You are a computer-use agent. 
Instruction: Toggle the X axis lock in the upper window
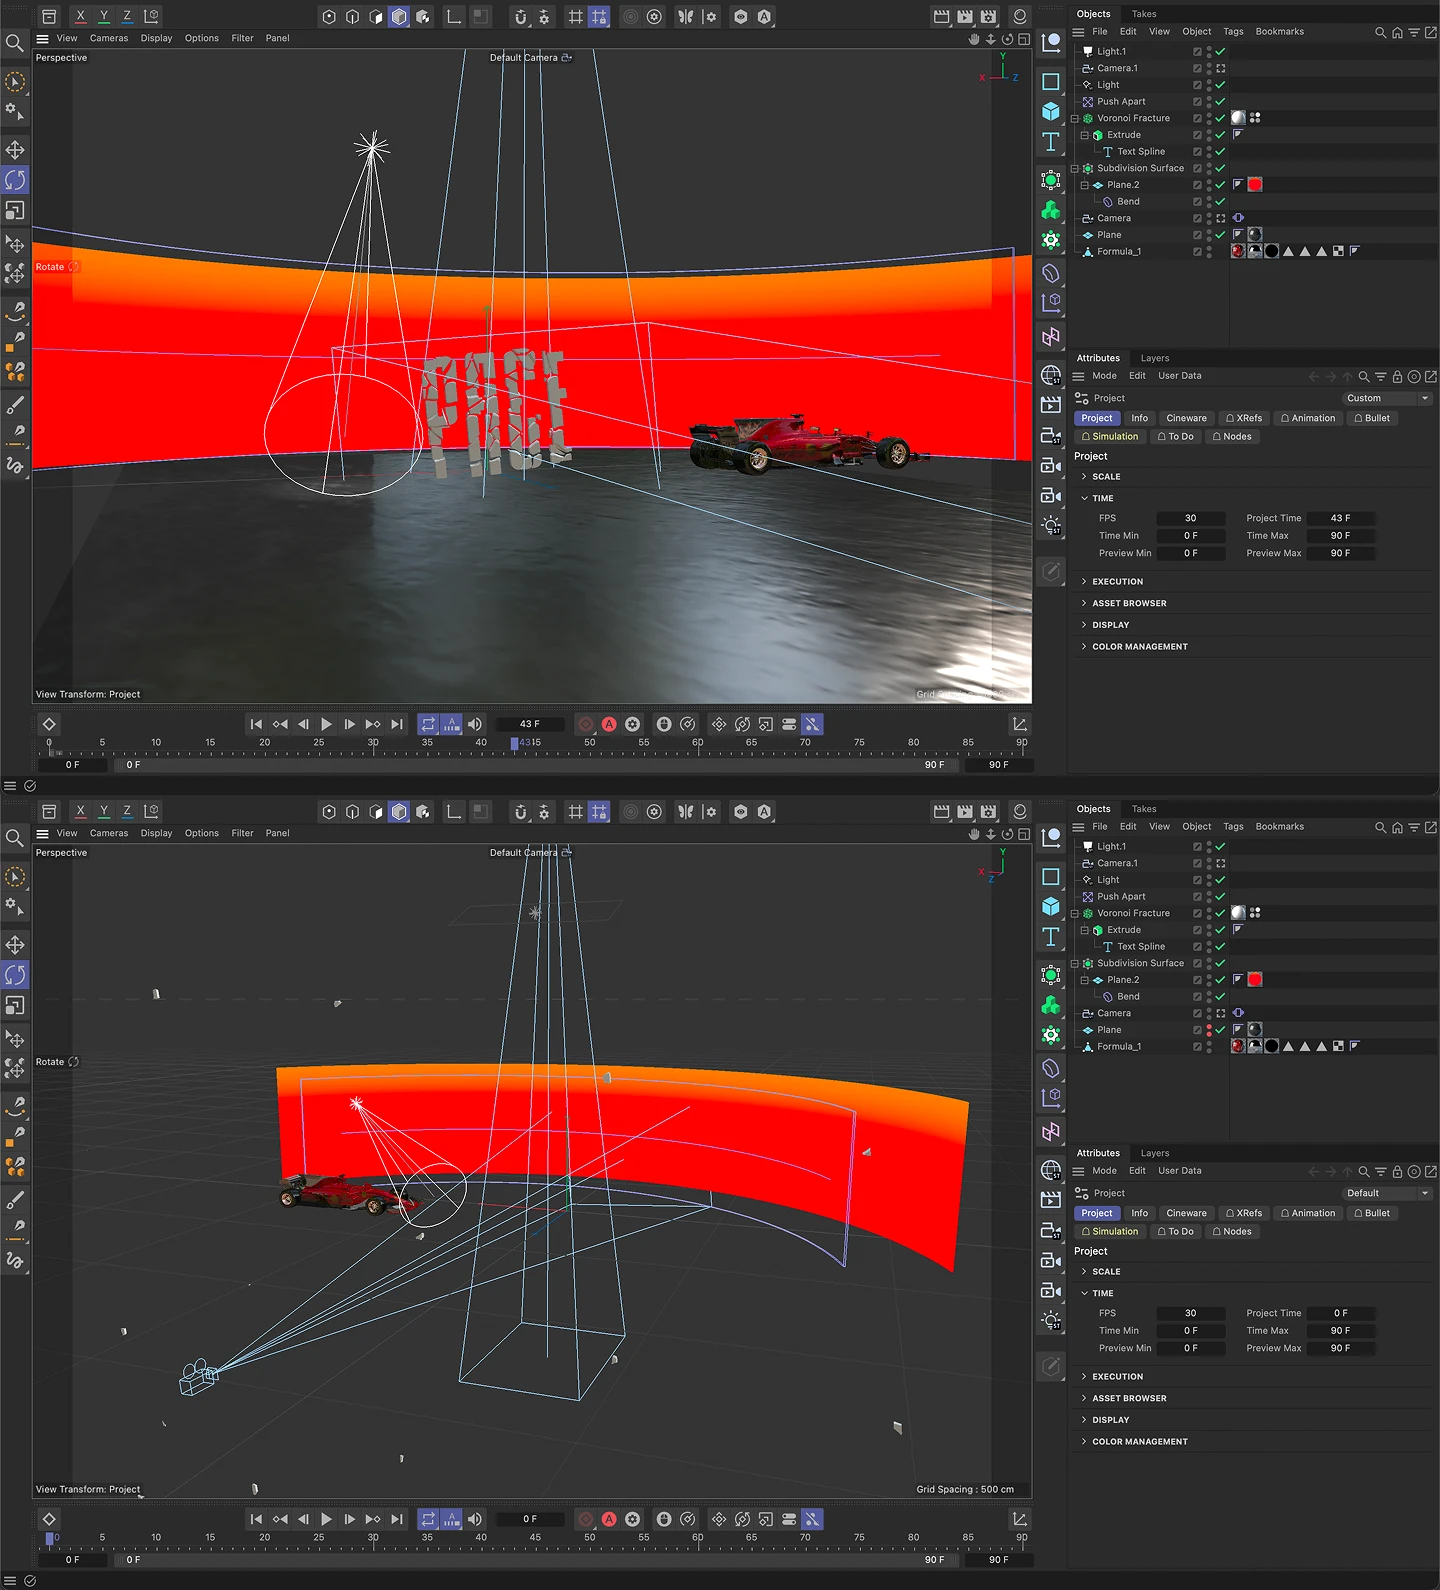coord(80,16)
